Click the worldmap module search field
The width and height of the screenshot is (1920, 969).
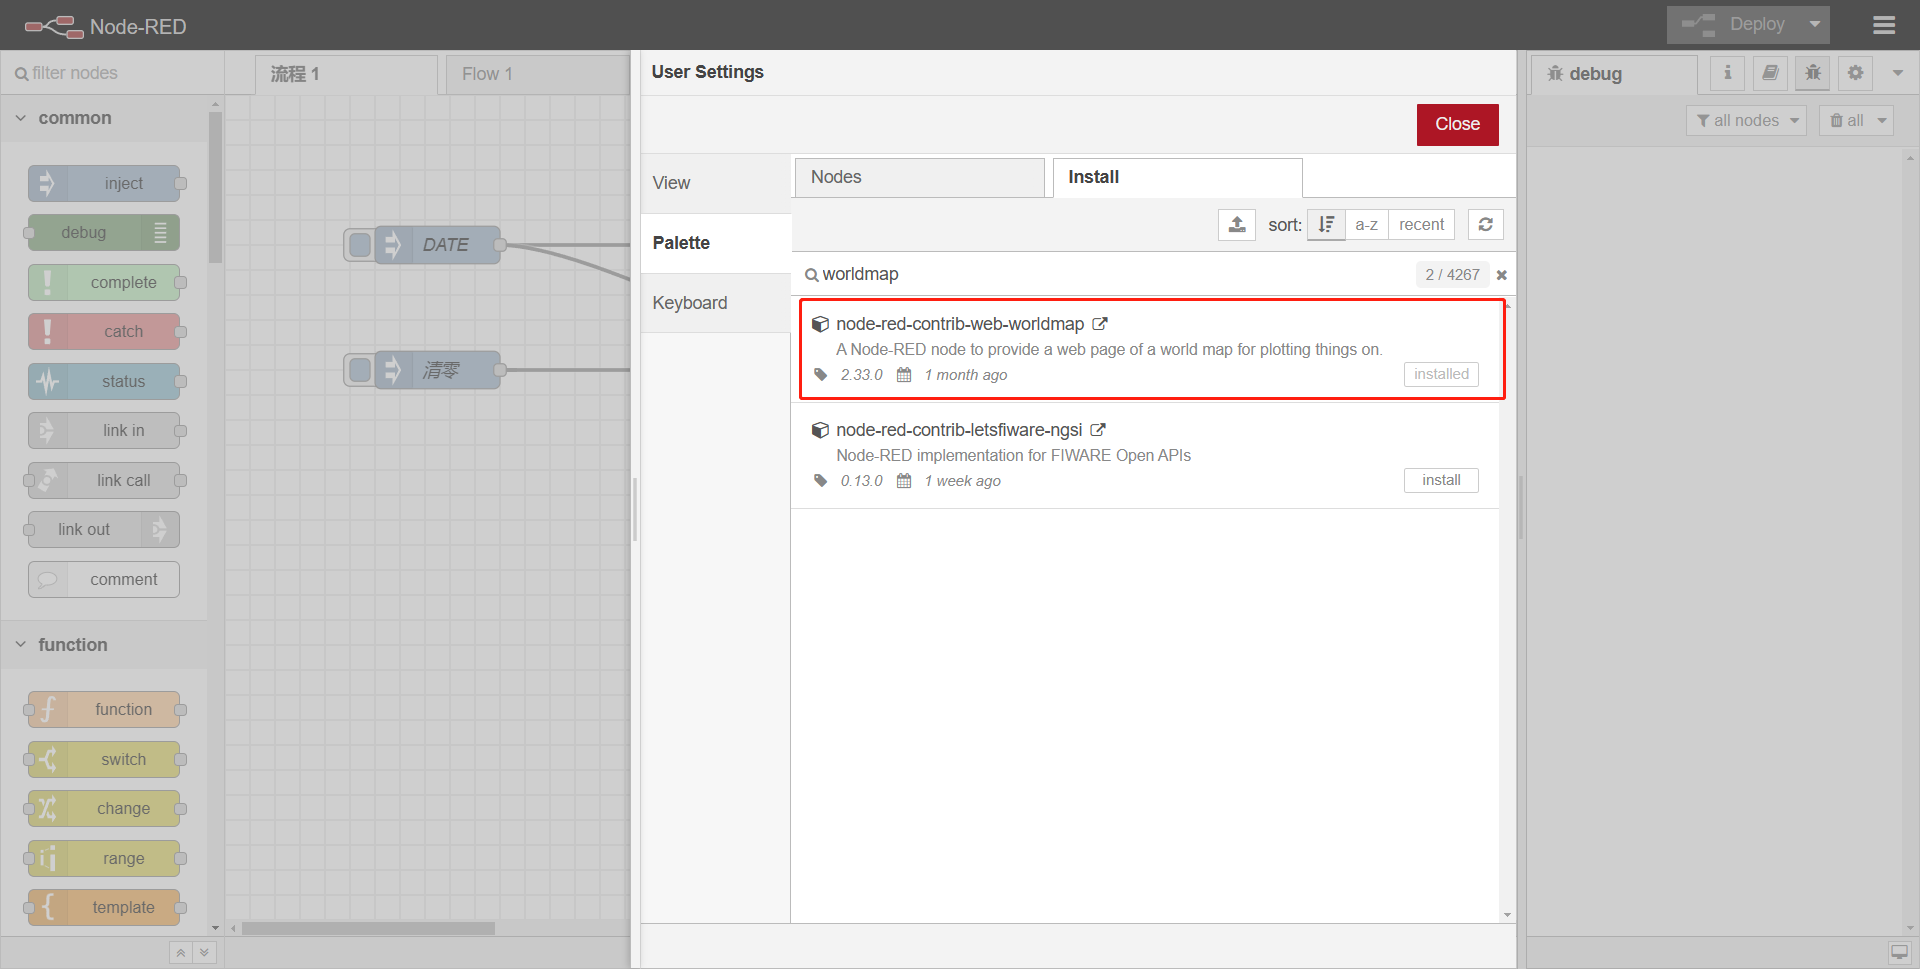[x=1110, y=274]
